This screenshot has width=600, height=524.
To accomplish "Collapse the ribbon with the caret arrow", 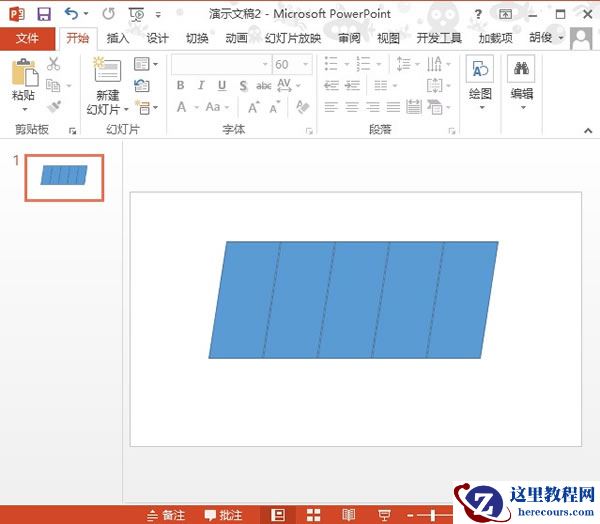I will coord(588,131).
